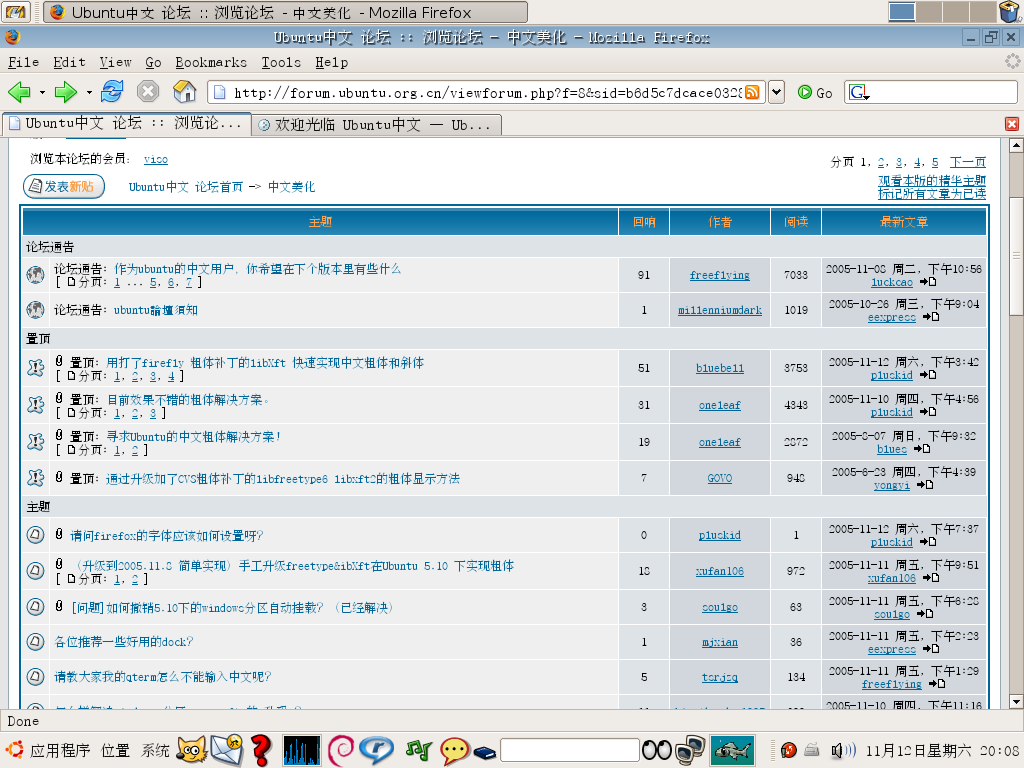The width and height of the screenshot is (1024, 768).
Task: Go forward with the green right arrow
Action: 65,92
